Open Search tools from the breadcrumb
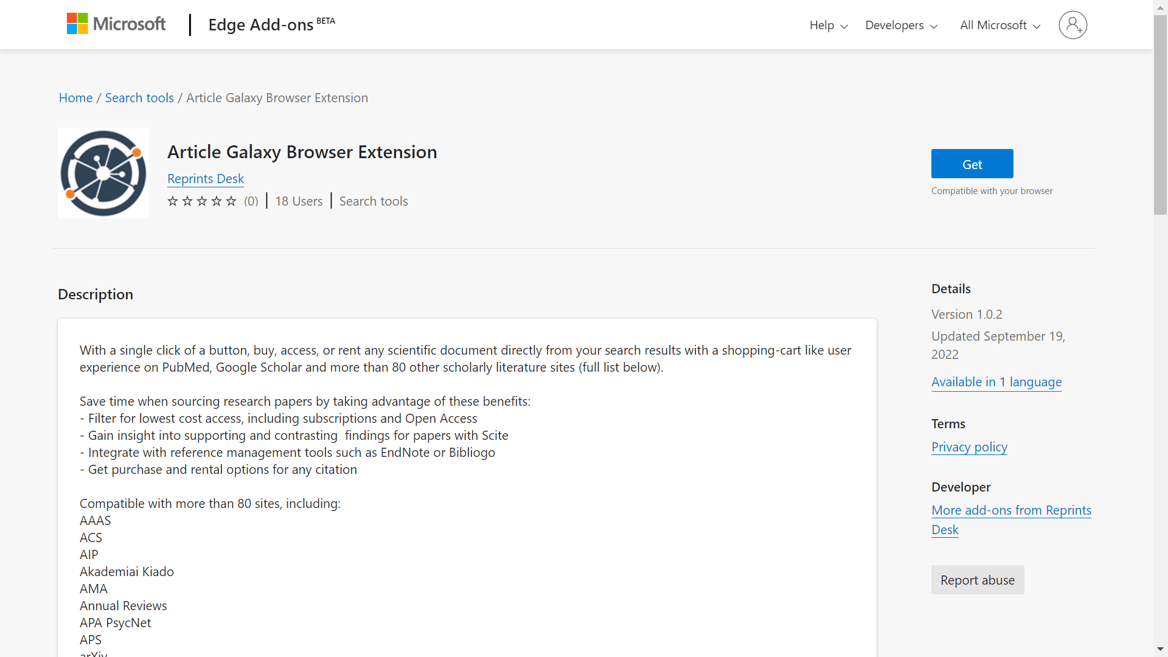Screen dimensions: 1168x657 [x=139, y=97]
